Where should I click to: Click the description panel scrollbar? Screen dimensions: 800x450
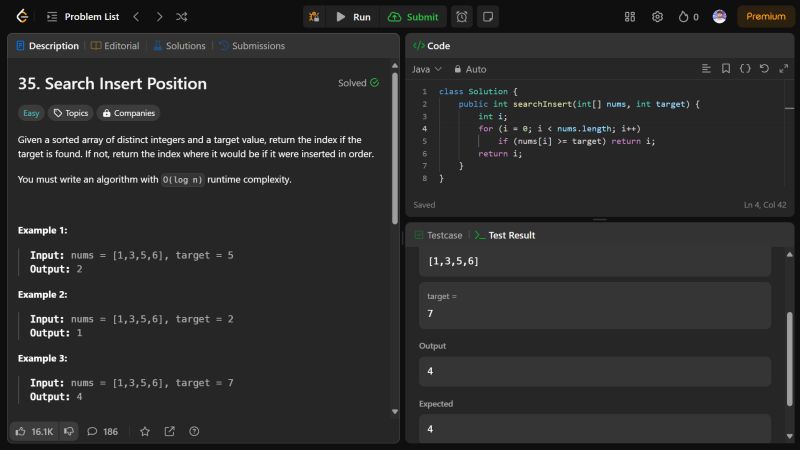(395, 148)
